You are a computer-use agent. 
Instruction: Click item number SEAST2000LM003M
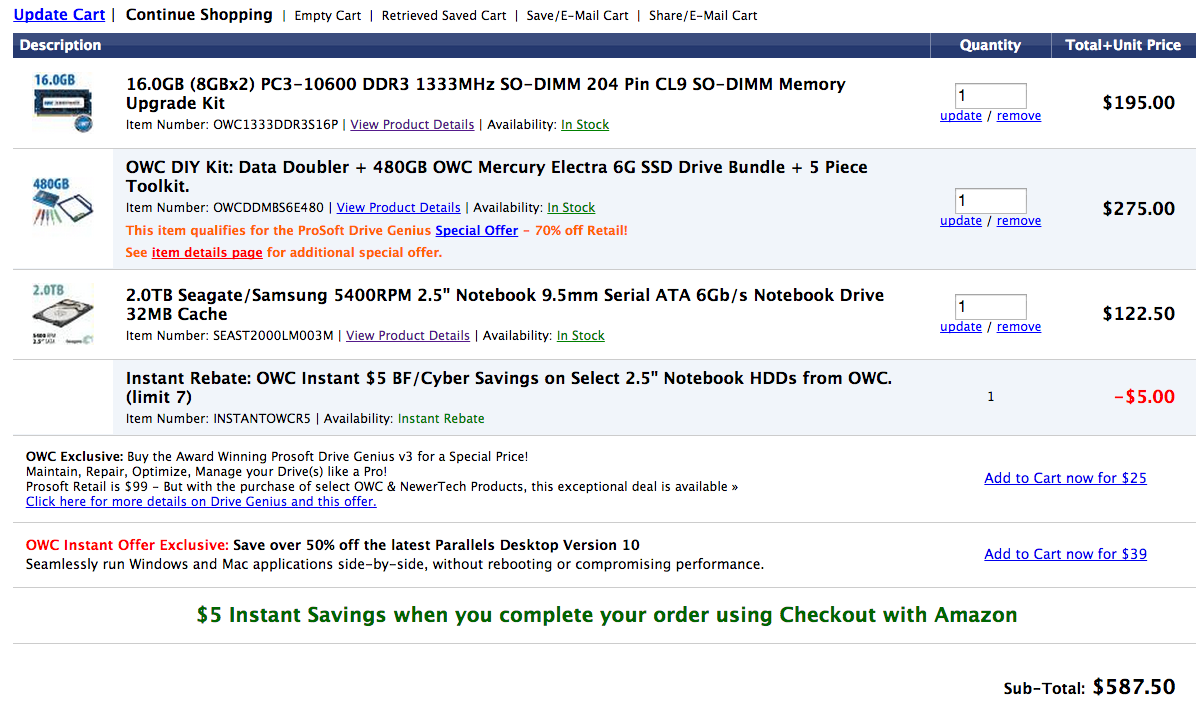coord(273,336)
